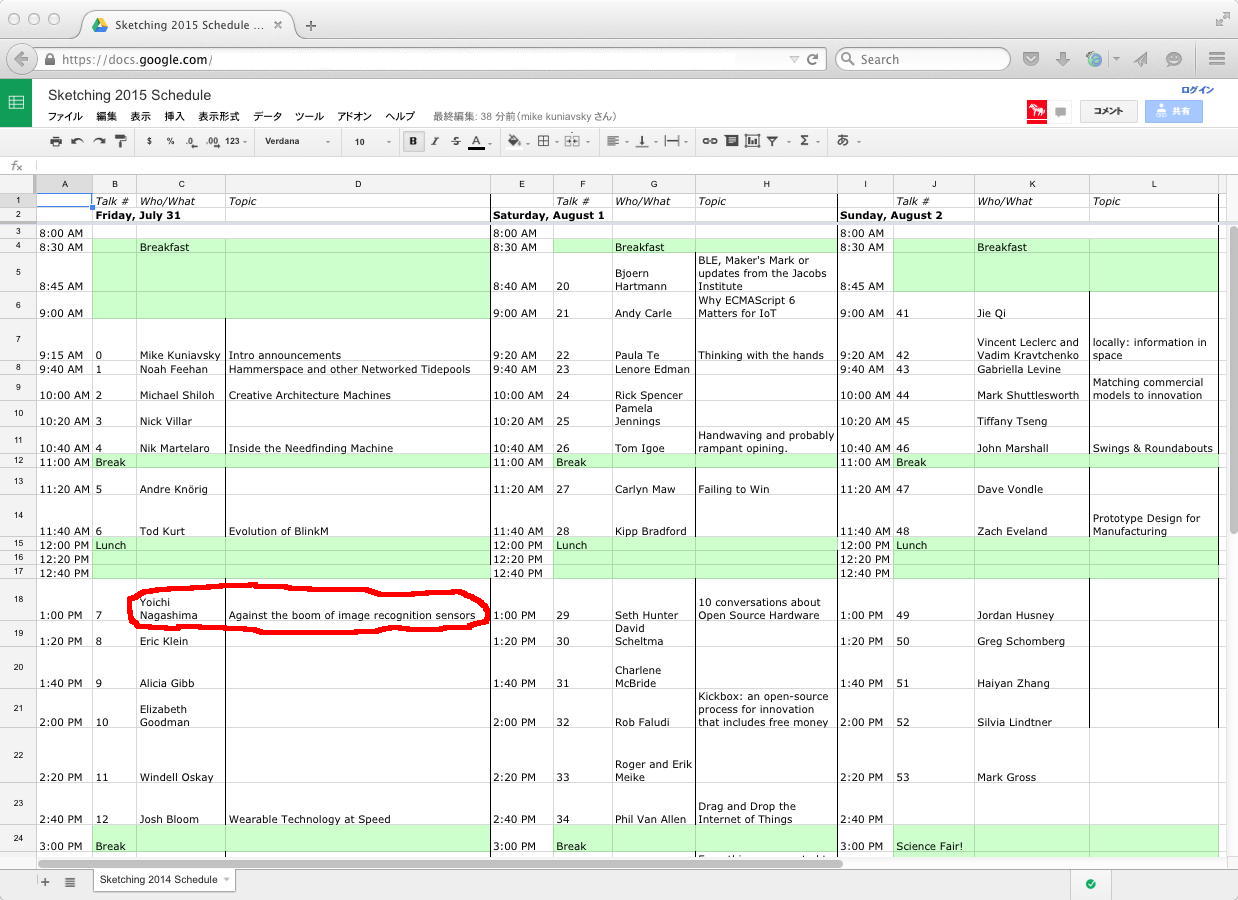This screenshot has height=900, width=1238.
Task: Open the text color dropdown
Action: point(480,142)
